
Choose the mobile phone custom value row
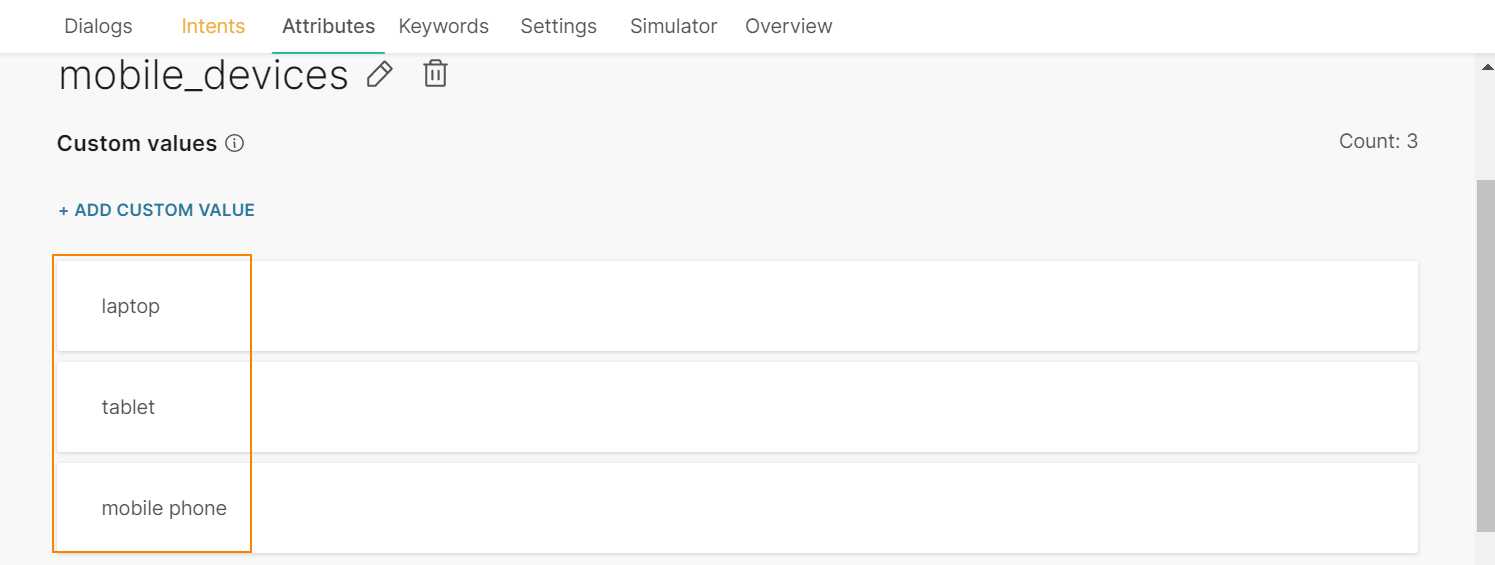[737, 508]
